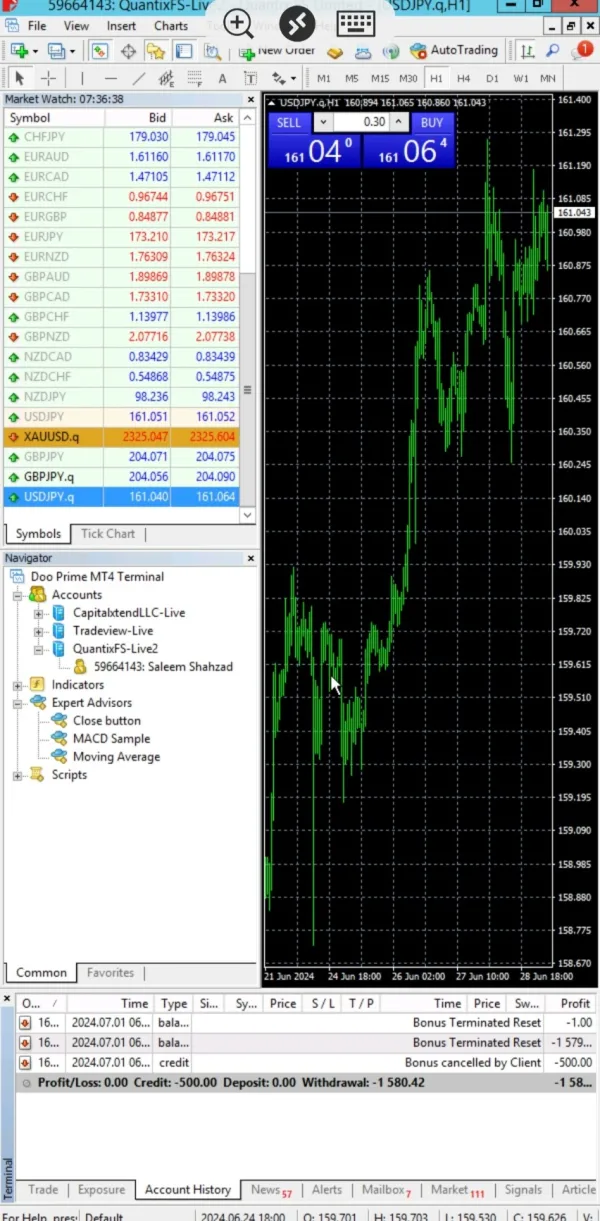Click the blue BUY button

pyautogui.click(x=431, y=123)
